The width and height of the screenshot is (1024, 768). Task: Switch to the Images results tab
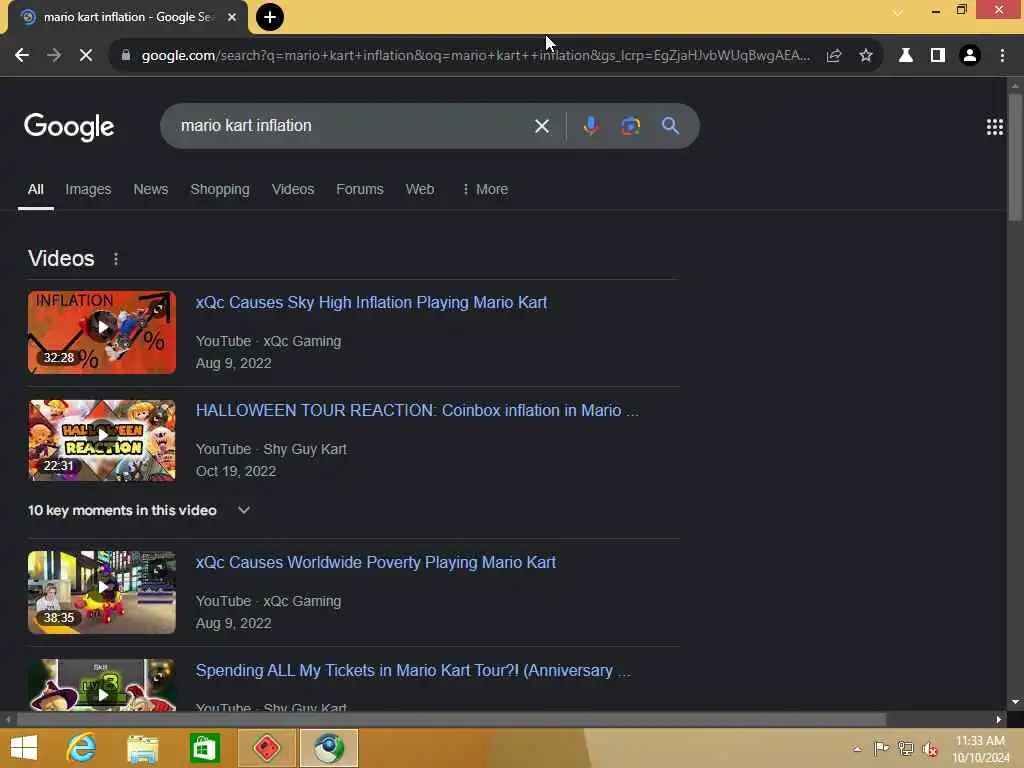click(88, 189)
